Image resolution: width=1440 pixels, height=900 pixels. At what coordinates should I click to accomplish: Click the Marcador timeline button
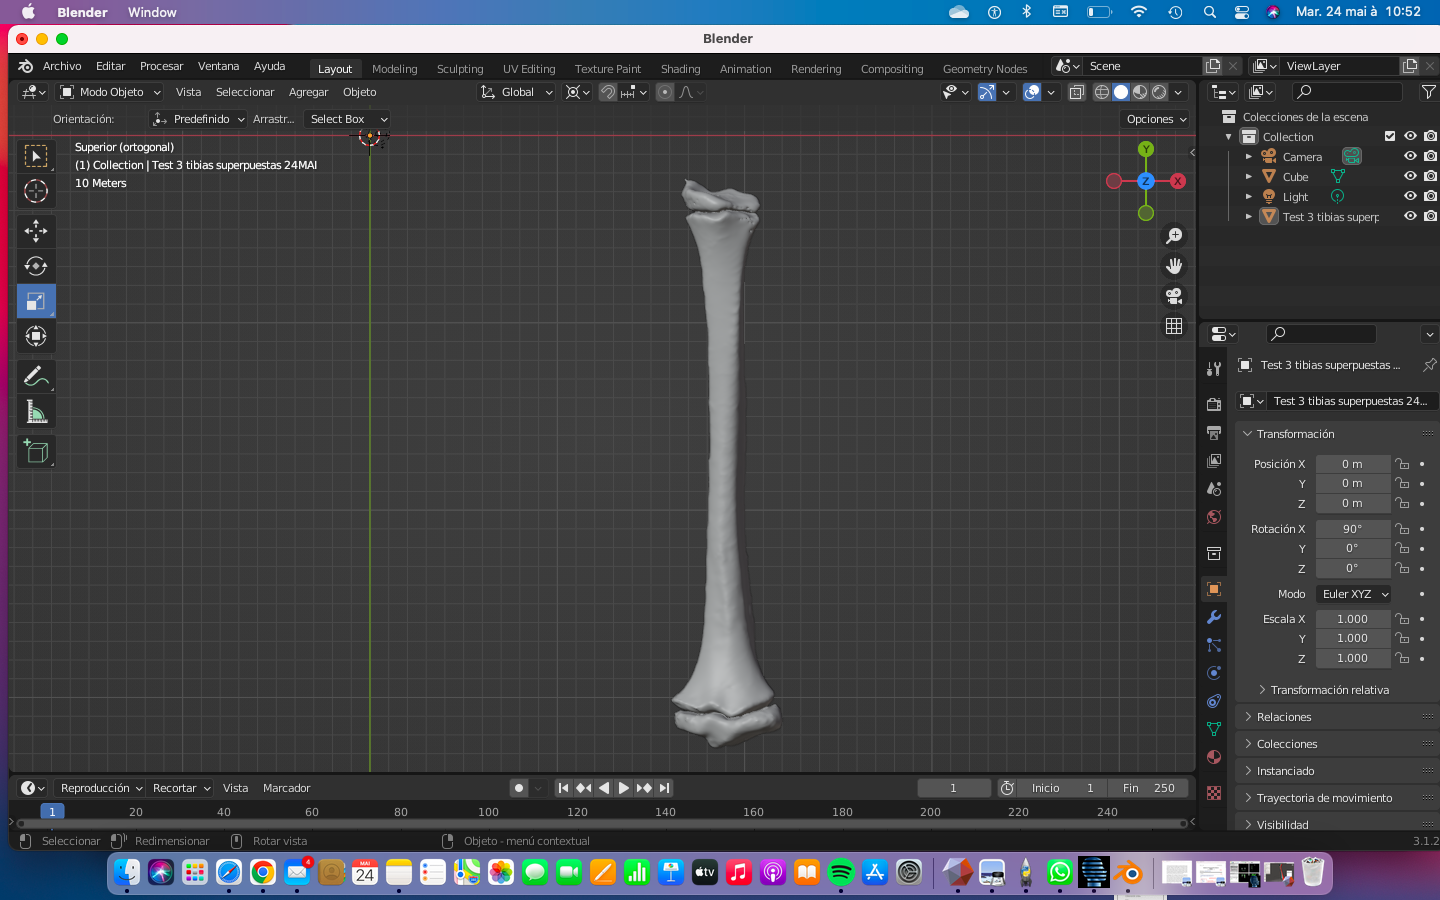(x=286, y=788)
